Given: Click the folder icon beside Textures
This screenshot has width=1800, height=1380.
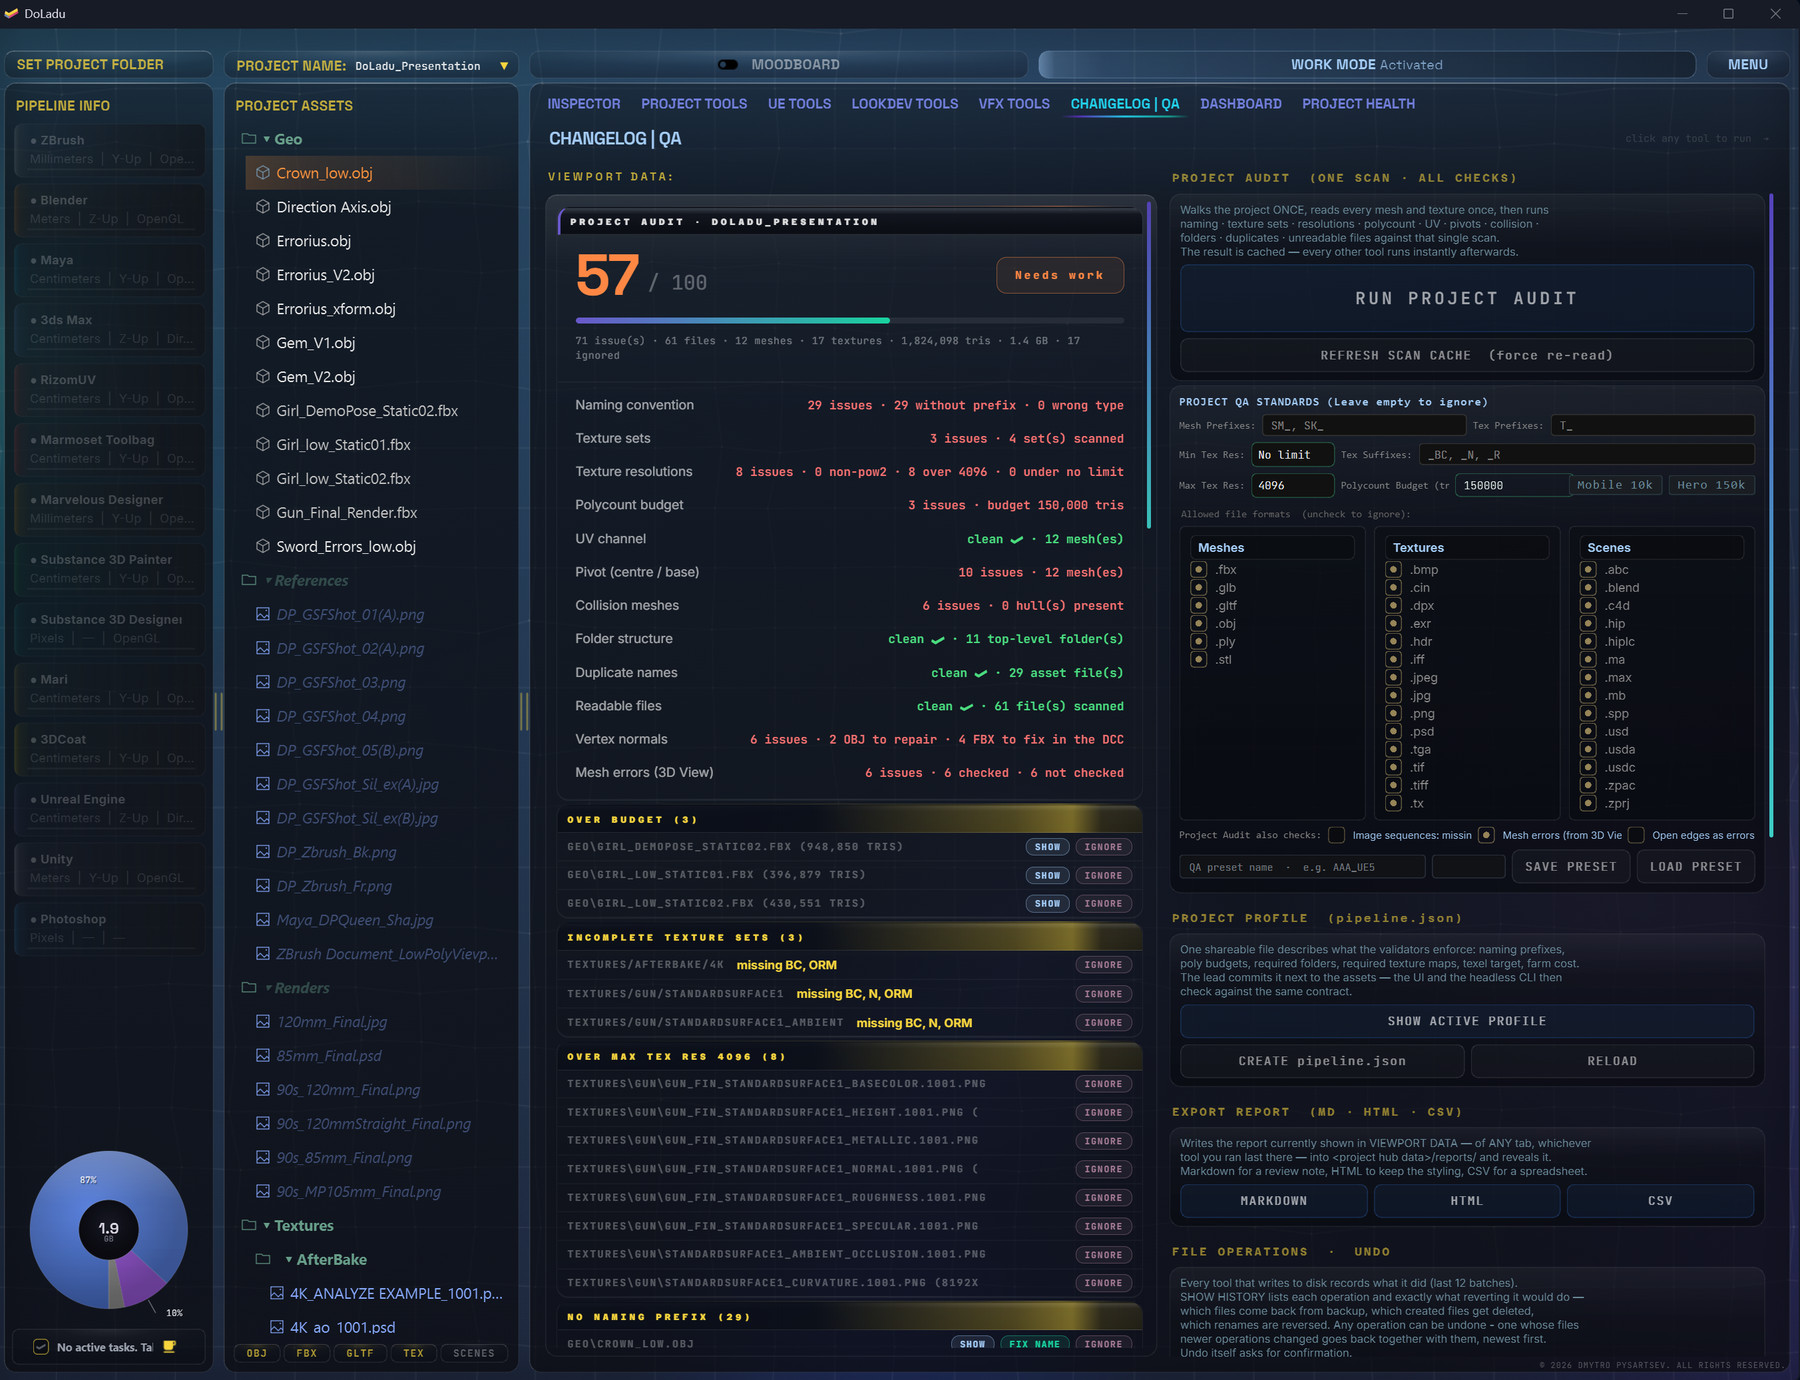Looking at the screenshot, I should point(249,1225).
